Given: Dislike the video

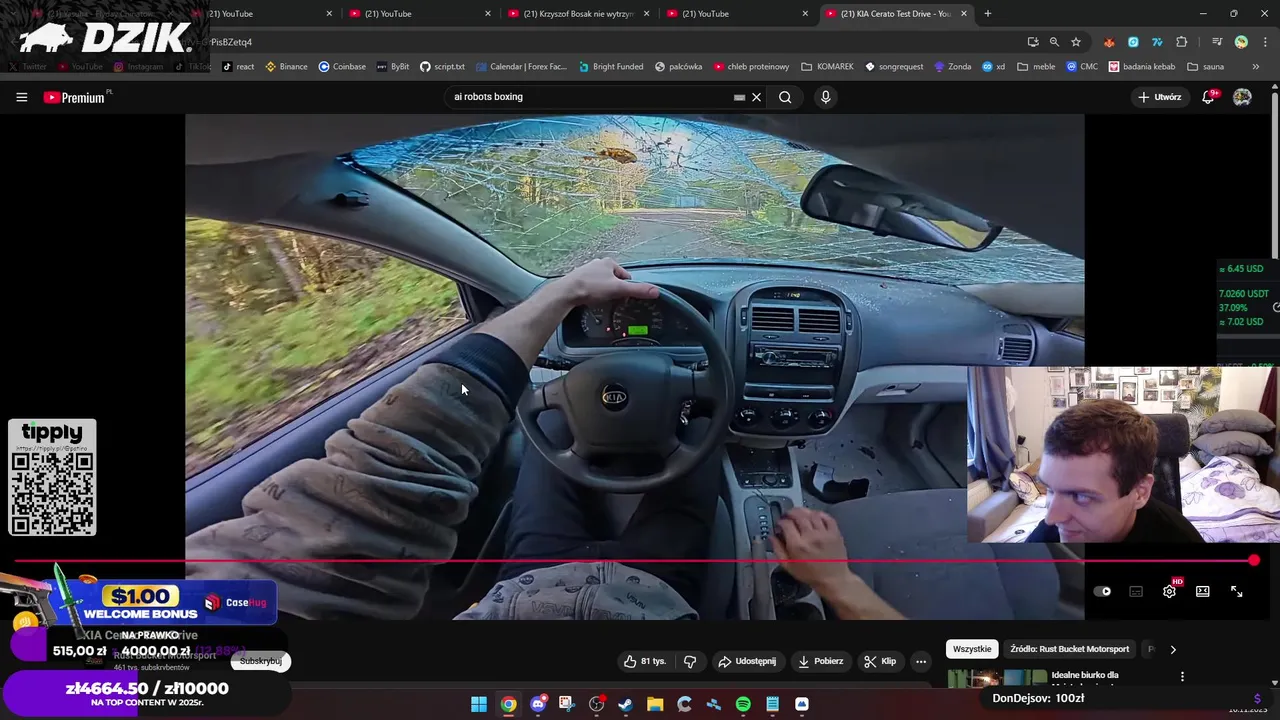Looking at the screenshot, I should point(690,661).
